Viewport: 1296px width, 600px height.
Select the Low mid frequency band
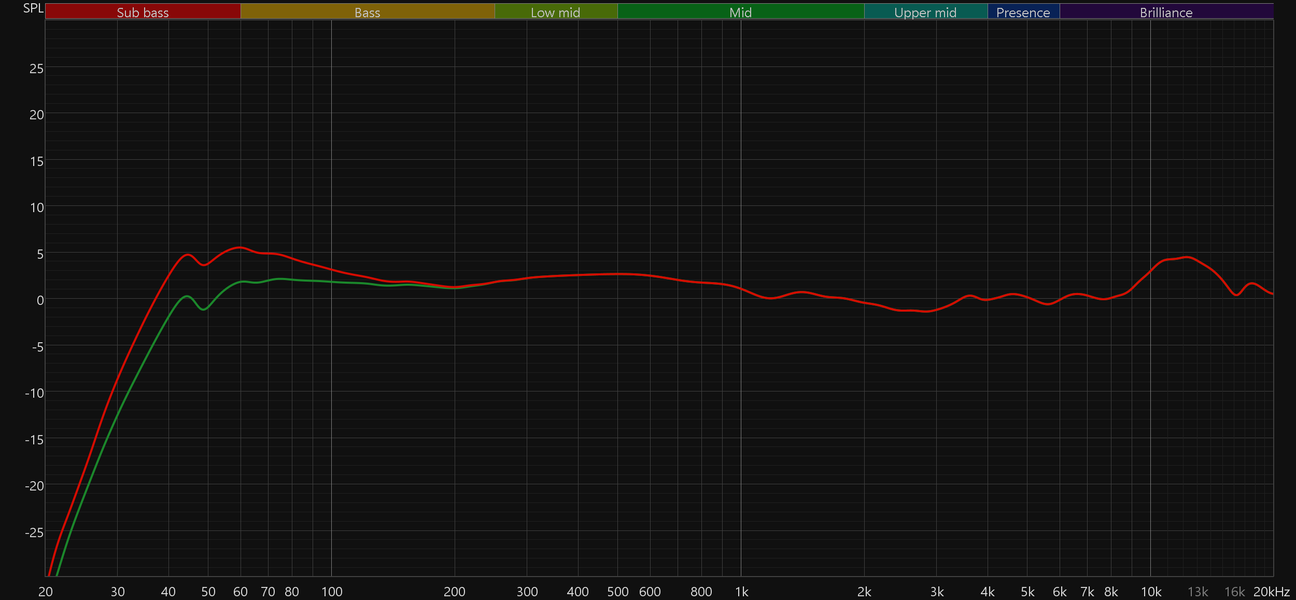coord(556,12)
